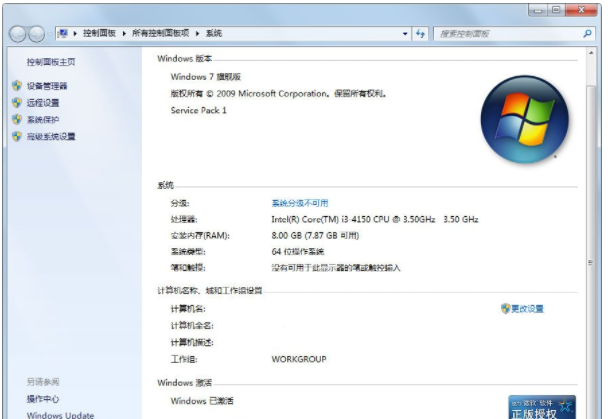608x419 pixels.
Task: Expand the arrow after 所有控制面板项 breadcrumb
Action: (200, 33)
